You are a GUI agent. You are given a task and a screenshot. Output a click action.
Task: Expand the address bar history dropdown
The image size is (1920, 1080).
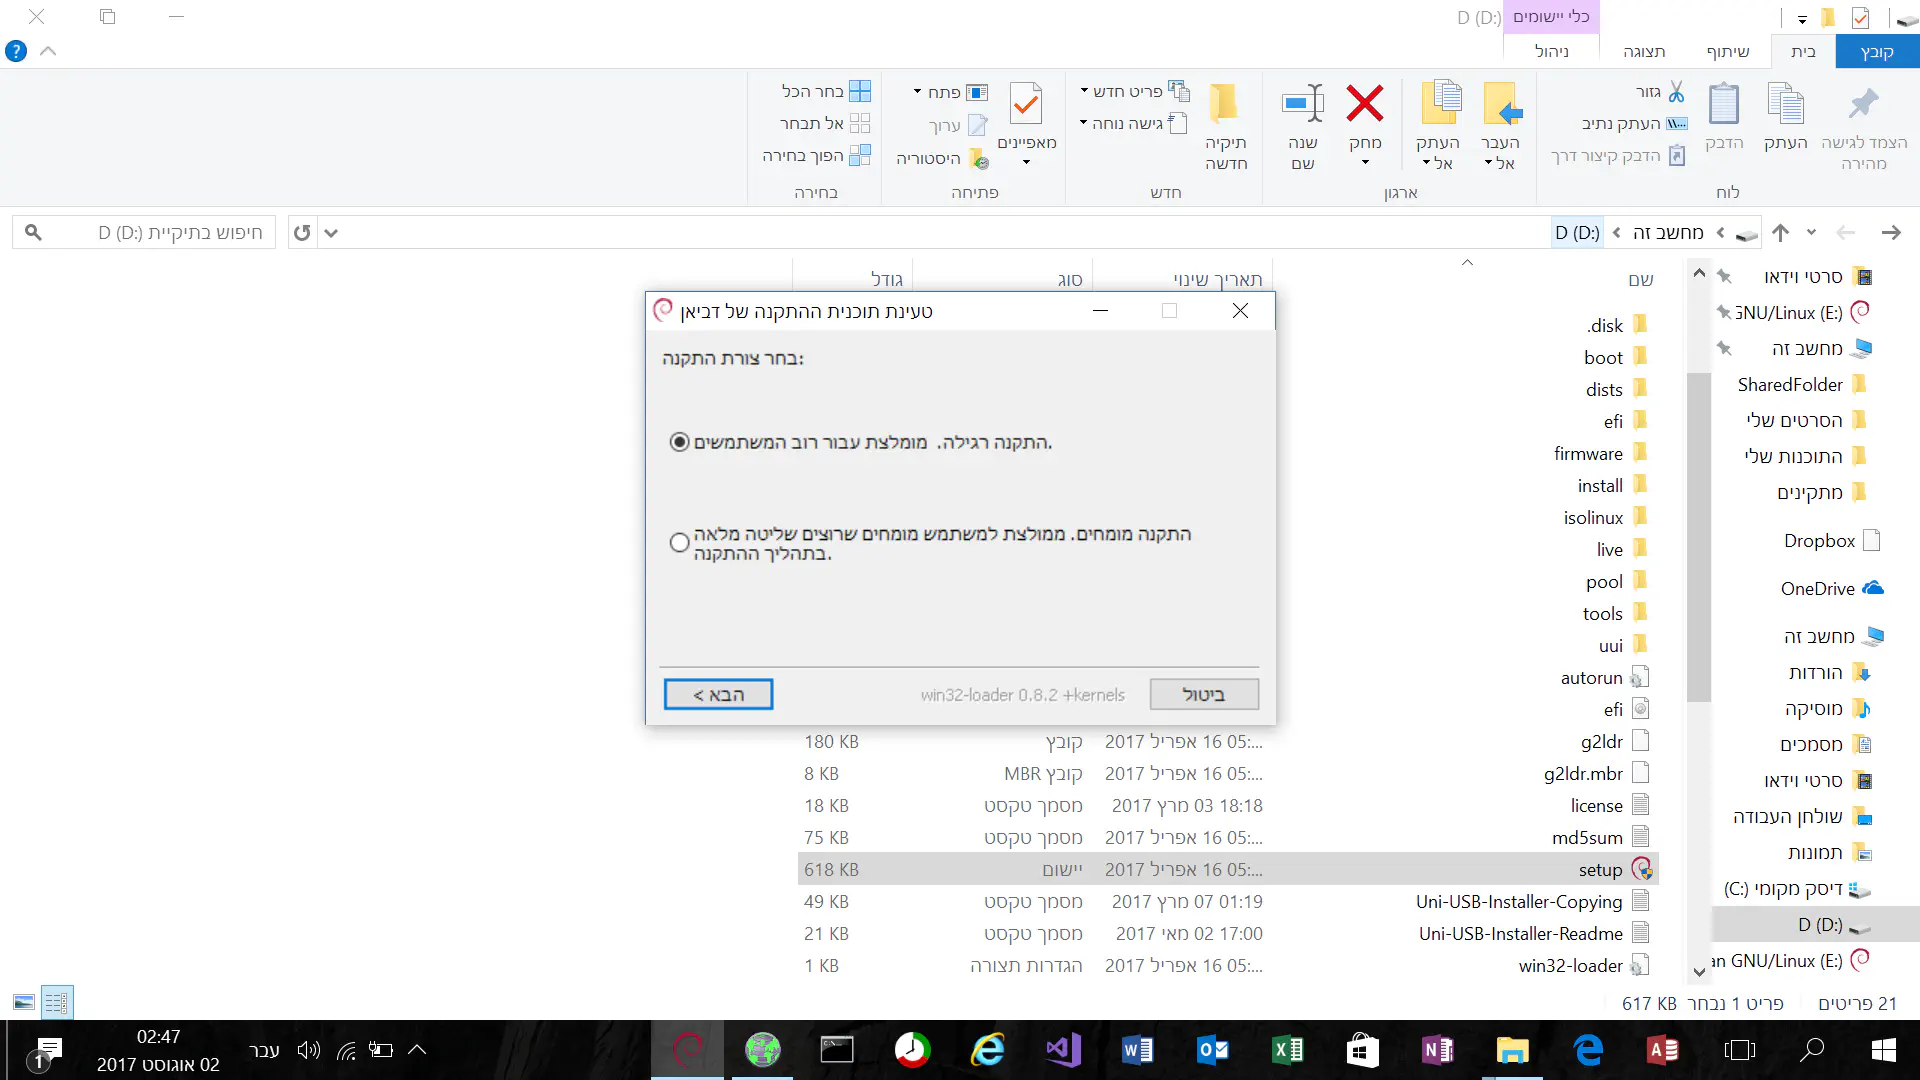pyautogui.click(x=331, y=233)
